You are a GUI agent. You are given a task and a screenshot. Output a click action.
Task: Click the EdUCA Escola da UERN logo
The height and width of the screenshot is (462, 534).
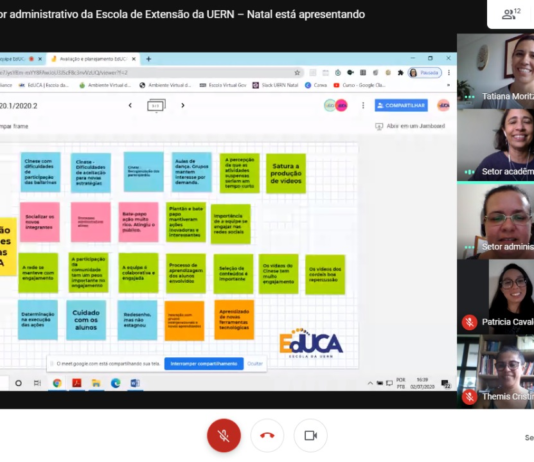pyautogui.click(x=311, y=343)
